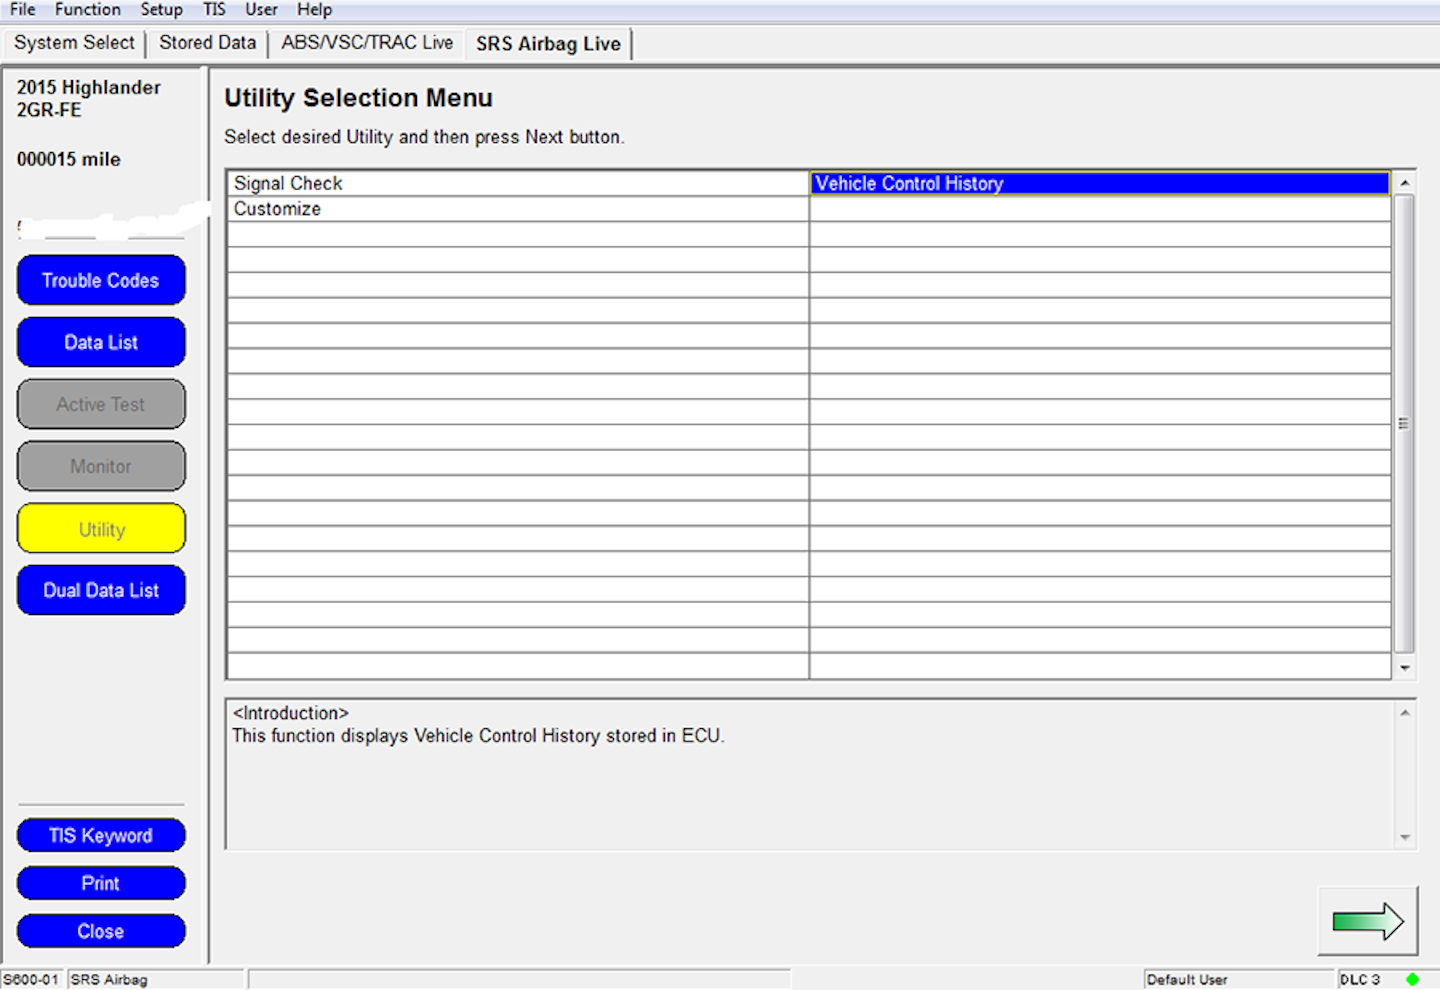Click the green Next arrow button
The image size is (1440, 990).
(1367, 921)
